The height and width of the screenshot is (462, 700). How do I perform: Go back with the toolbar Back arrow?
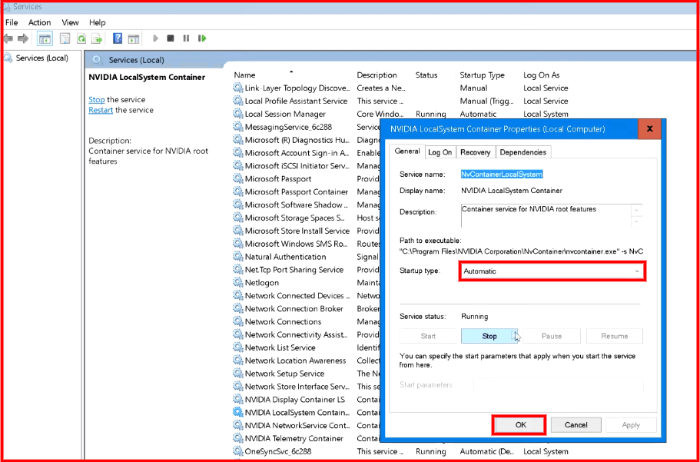8,39
